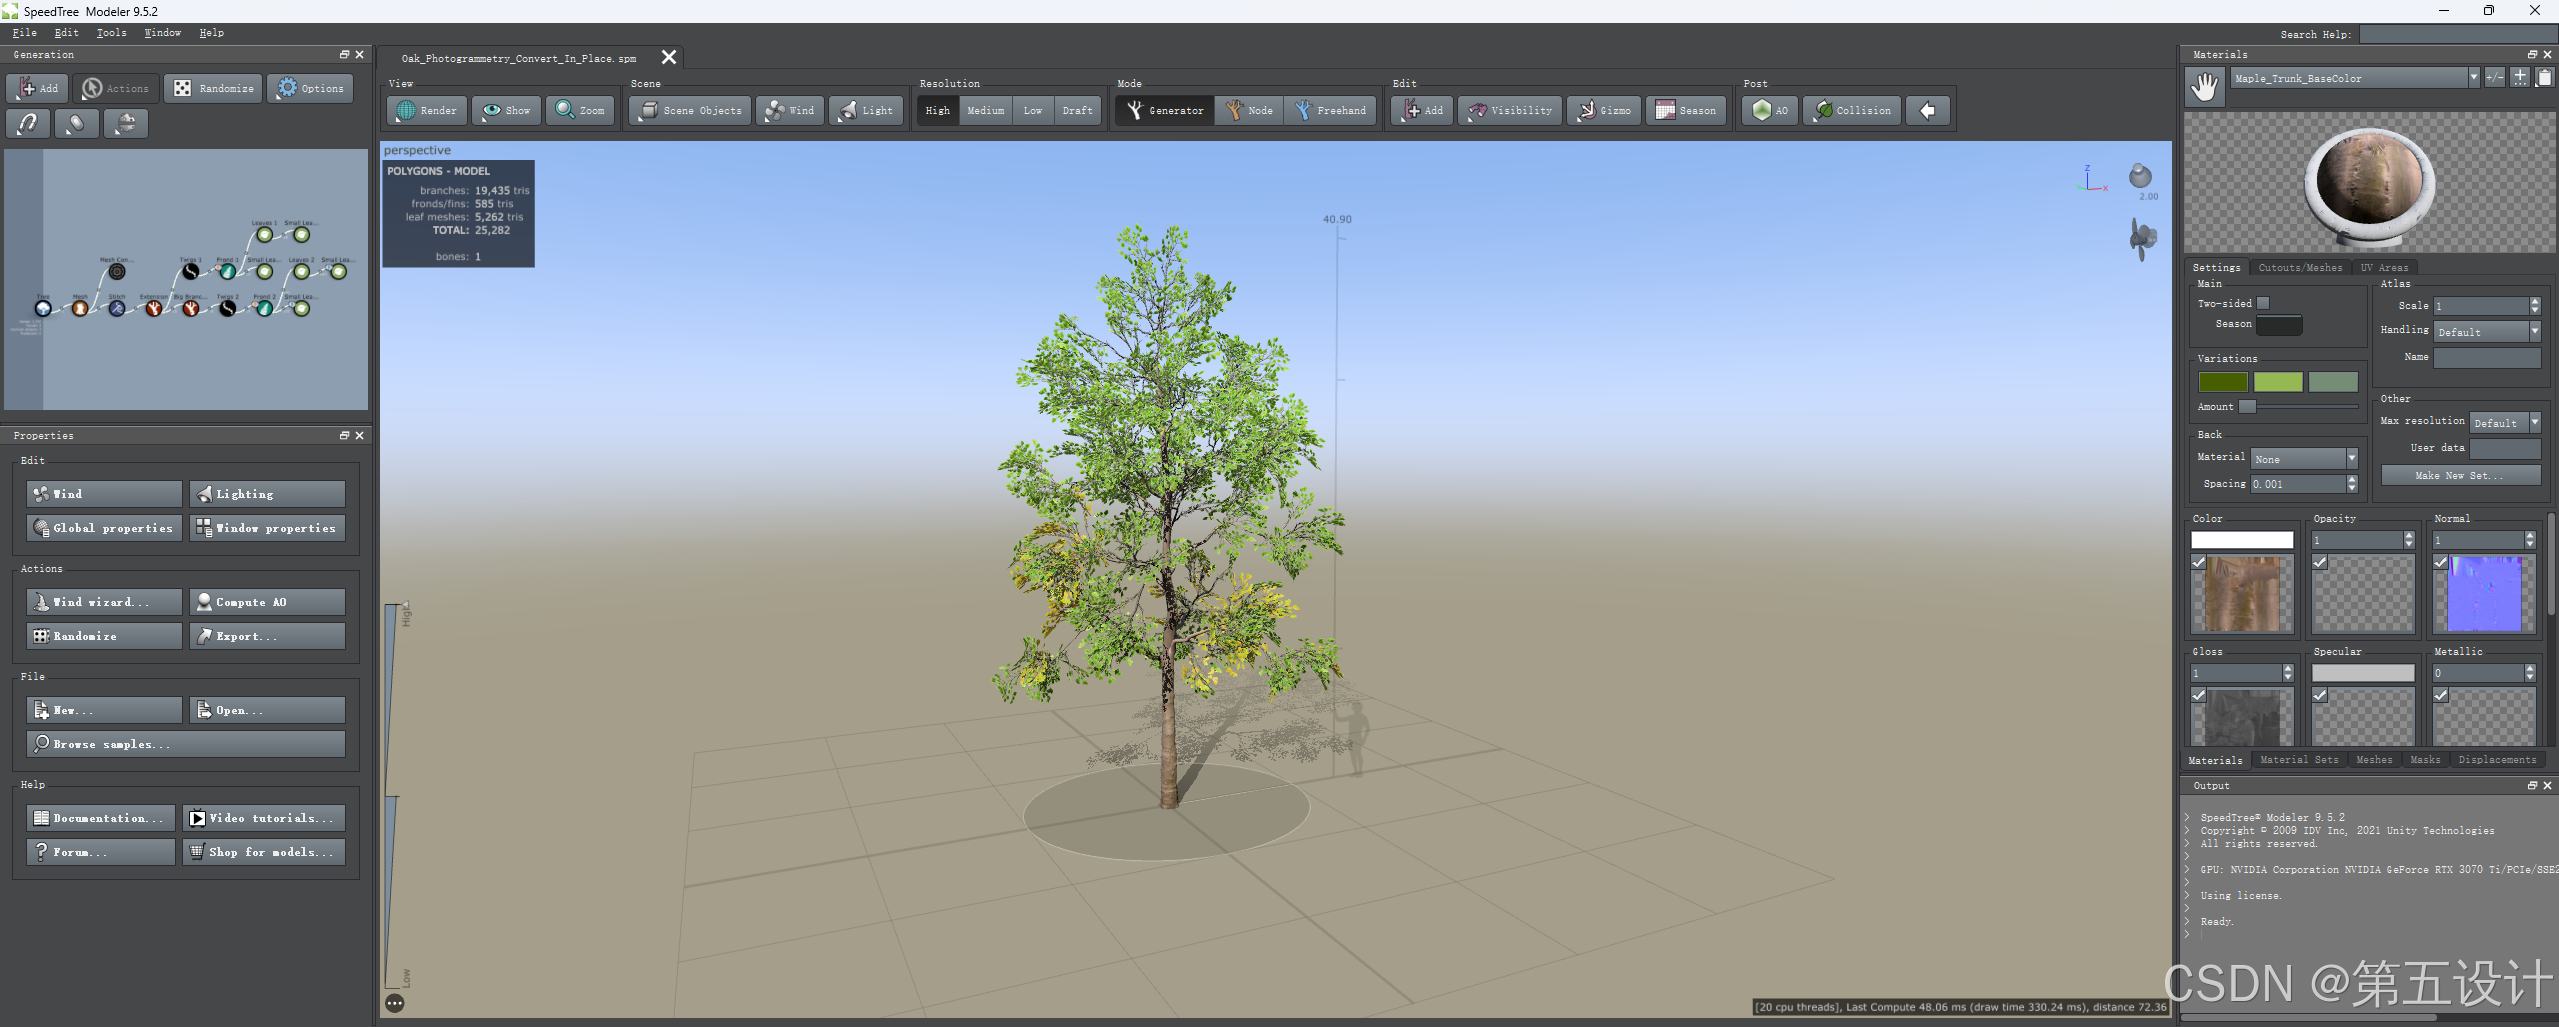Open the Show view options
This screenshot has height=1027, width=2559.
point(507,110)
